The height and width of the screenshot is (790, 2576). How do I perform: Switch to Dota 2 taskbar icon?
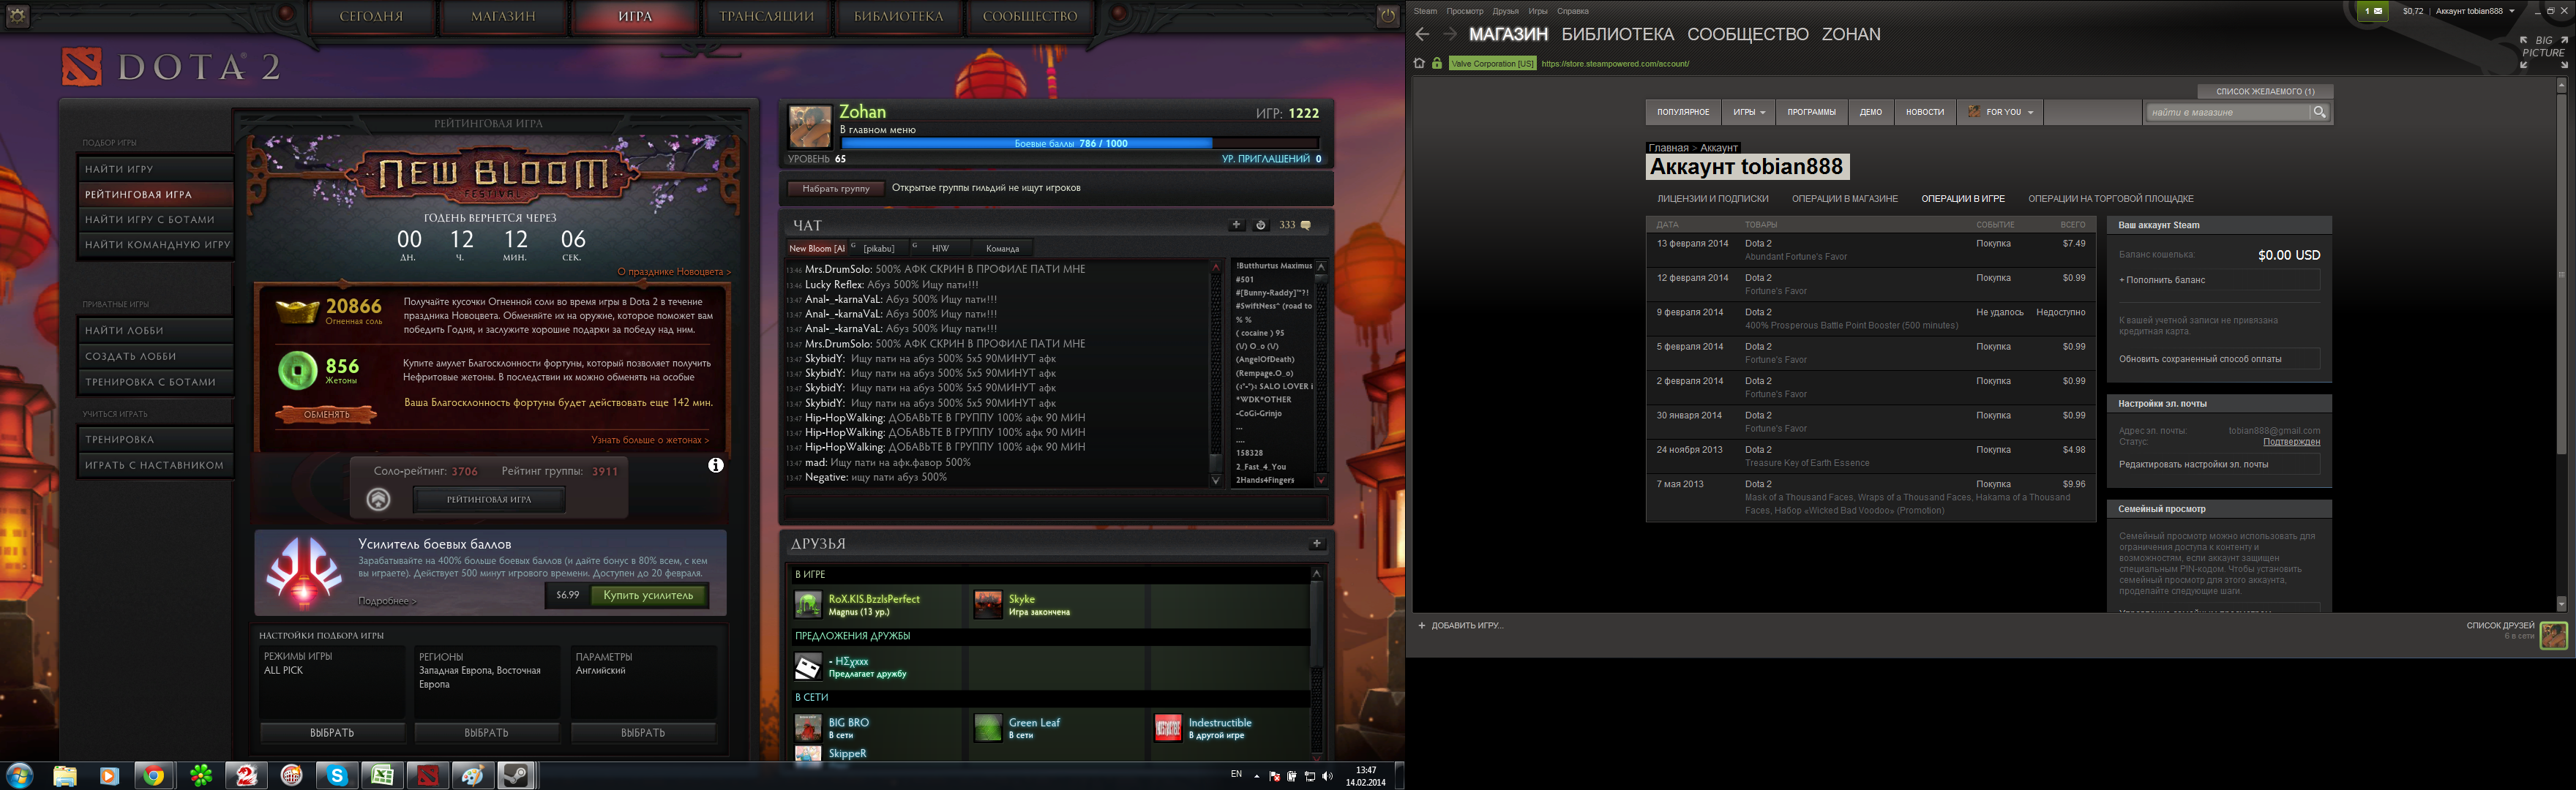pyautogui.click(x=428, y=775)
